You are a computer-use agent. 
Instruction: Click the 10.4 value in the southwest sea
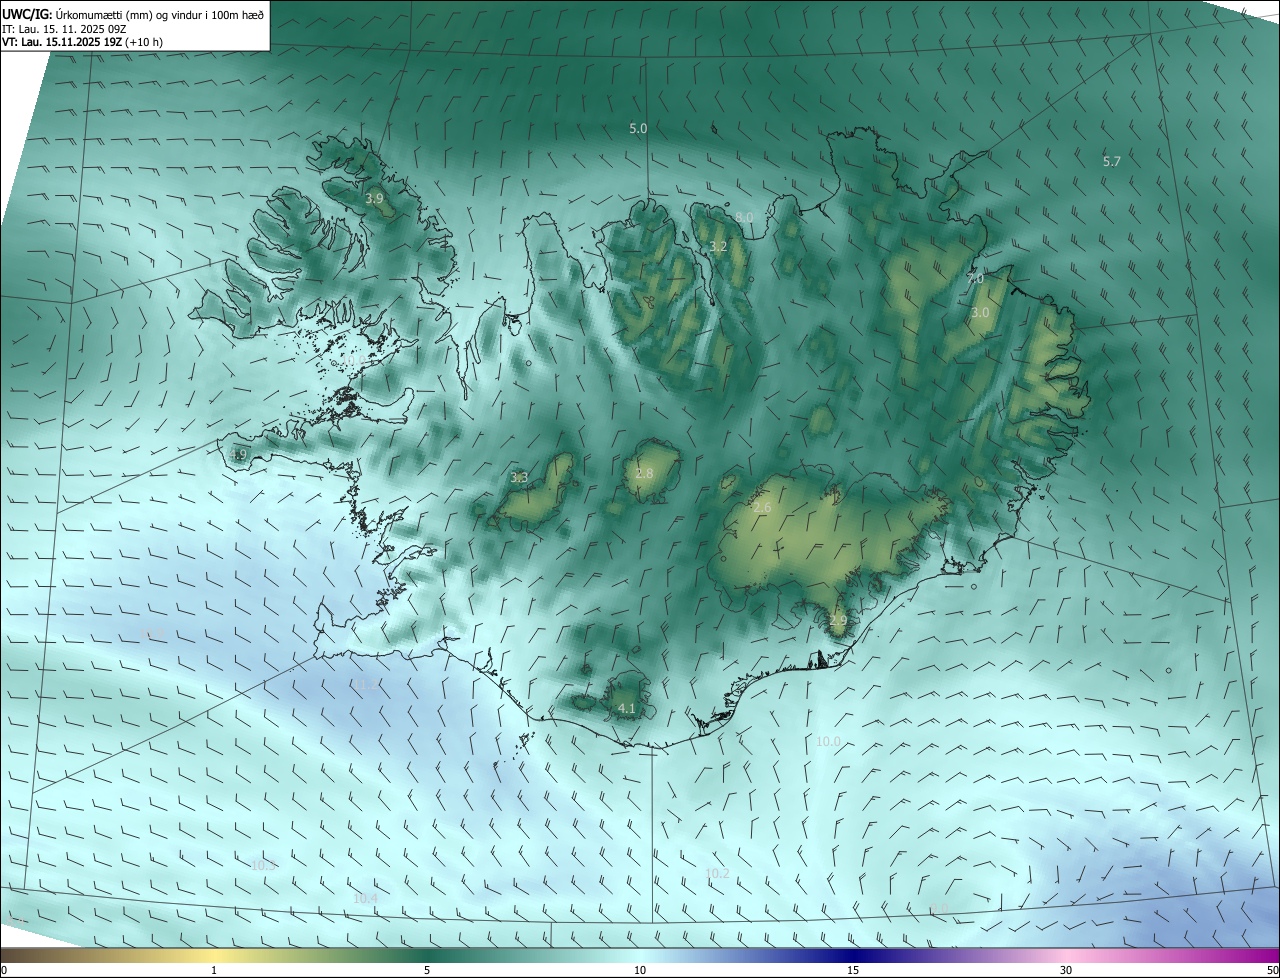click(x=365, y=899)
